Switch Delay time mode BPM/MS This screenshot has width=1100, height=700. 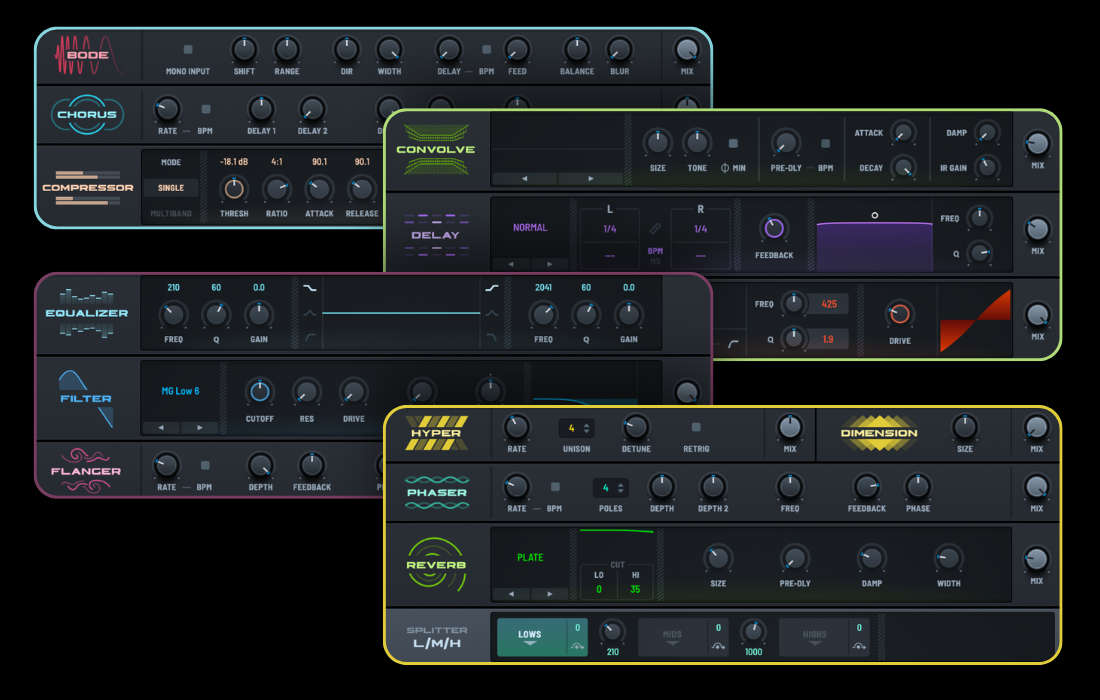[x=655, y=255]
